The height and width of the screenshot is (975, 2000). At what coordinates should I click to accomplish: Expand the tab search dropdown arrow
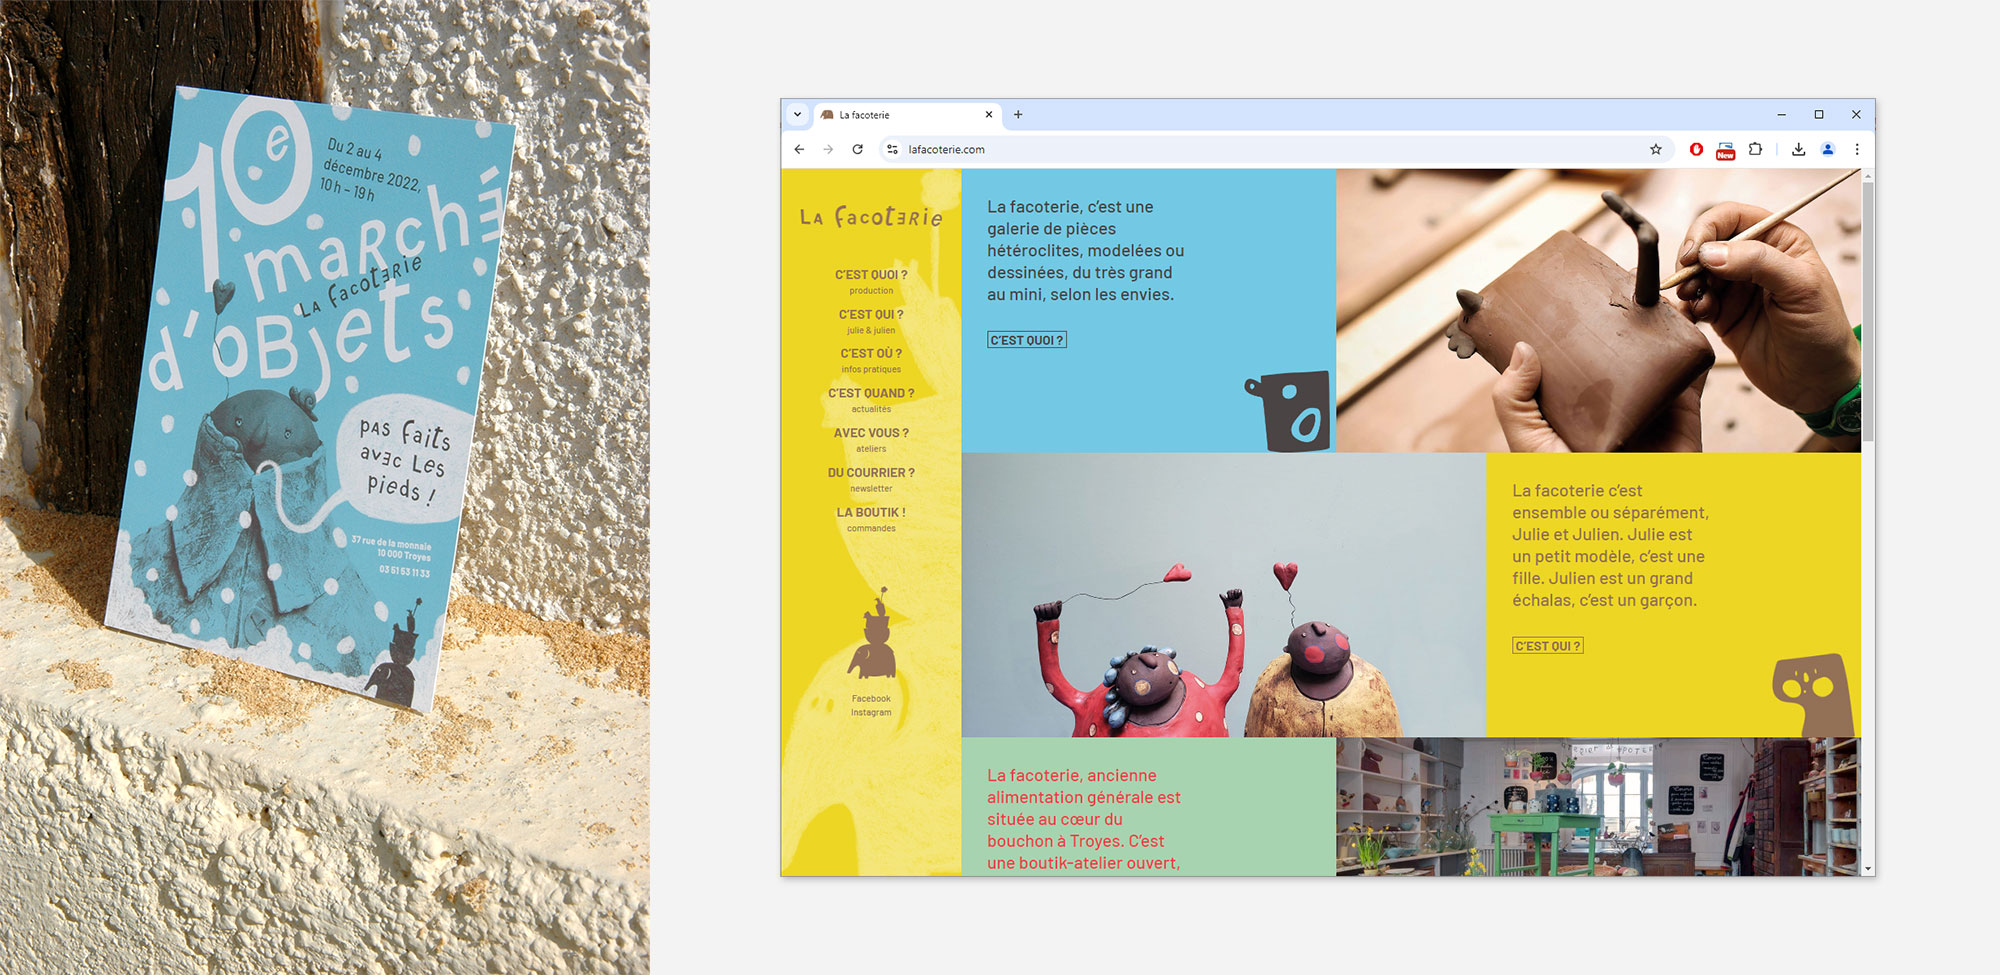tap(797, 114)
